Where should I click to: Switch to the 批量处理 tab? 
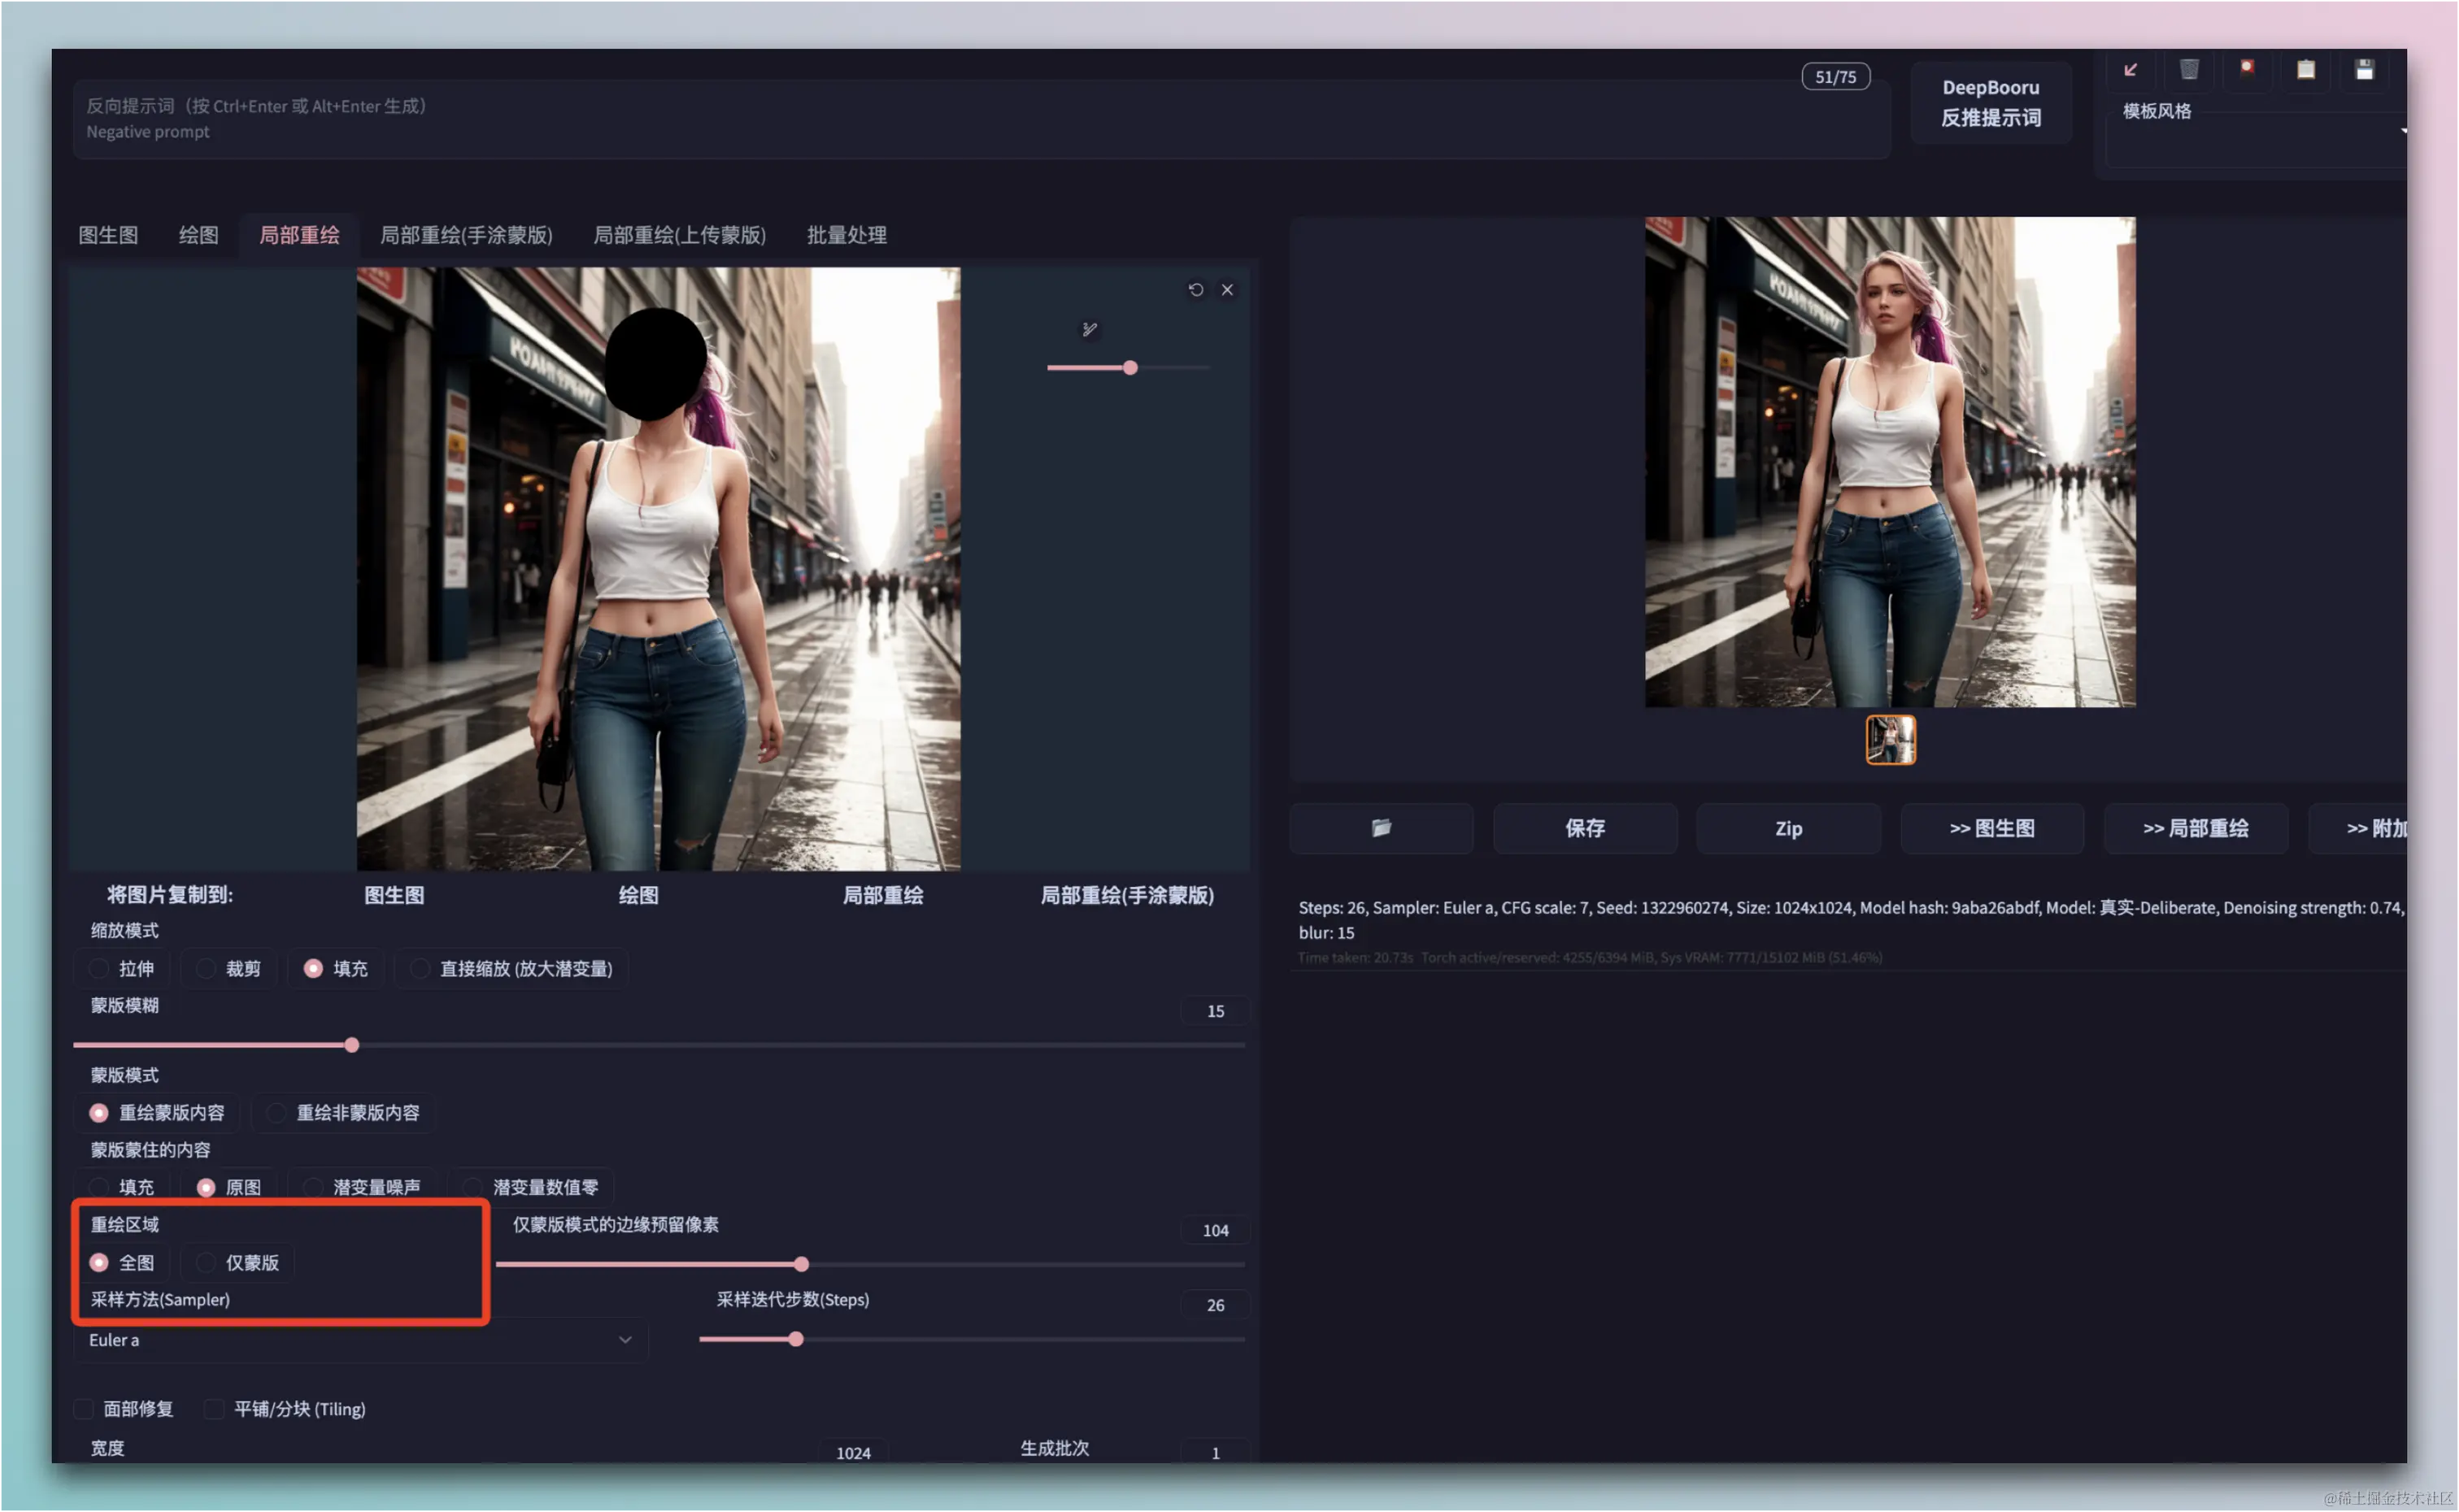tap(846, 235)
